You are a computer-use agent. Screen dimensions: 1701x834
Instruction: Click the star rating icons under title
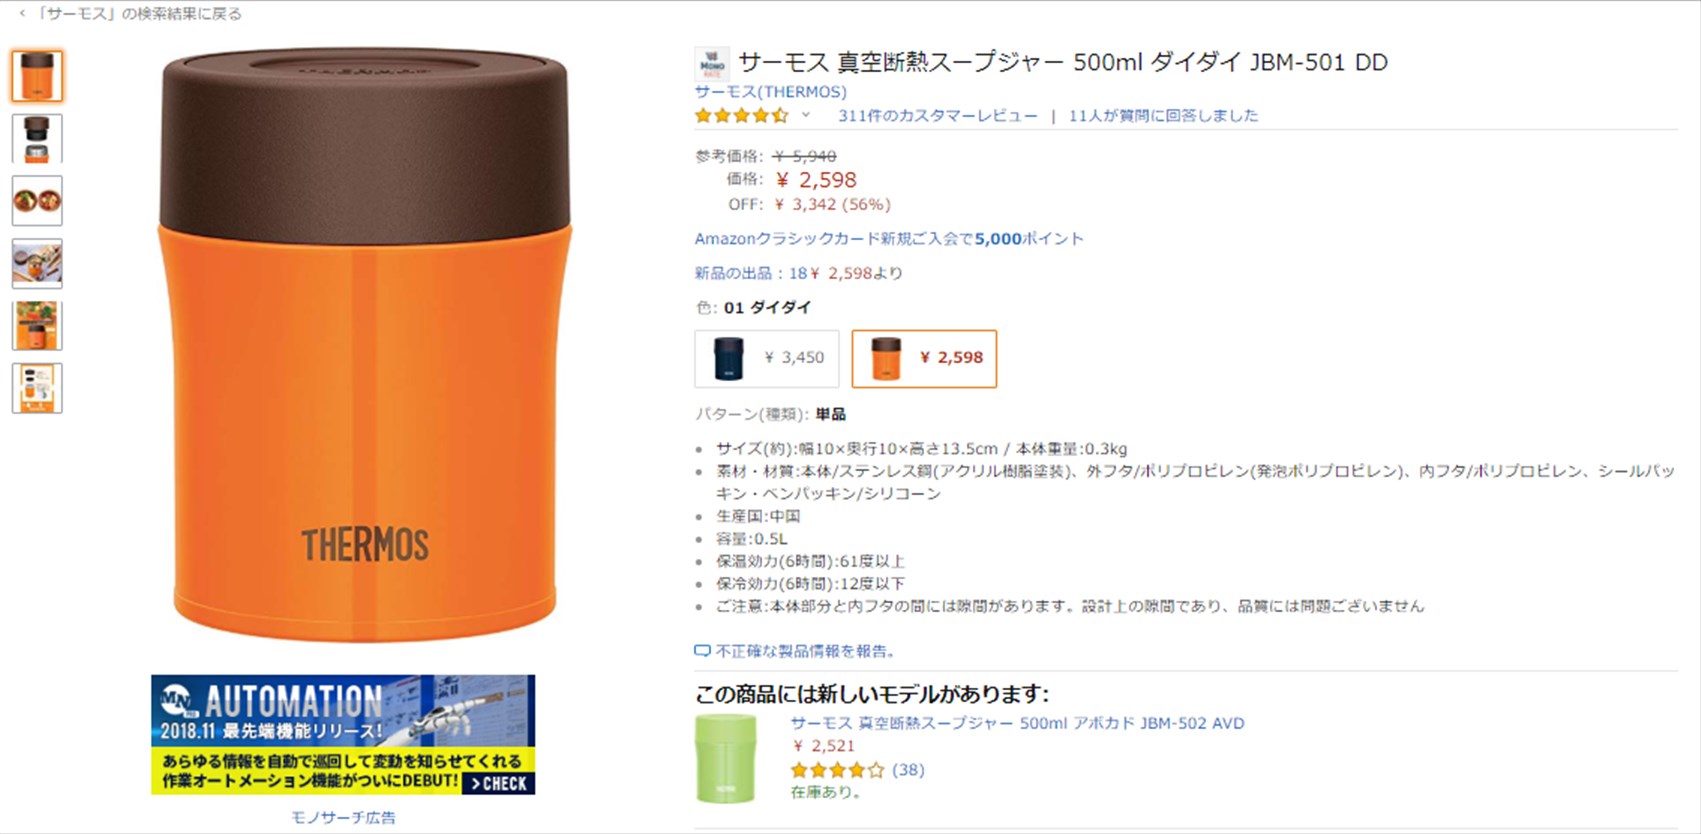[x=742, y=116]
